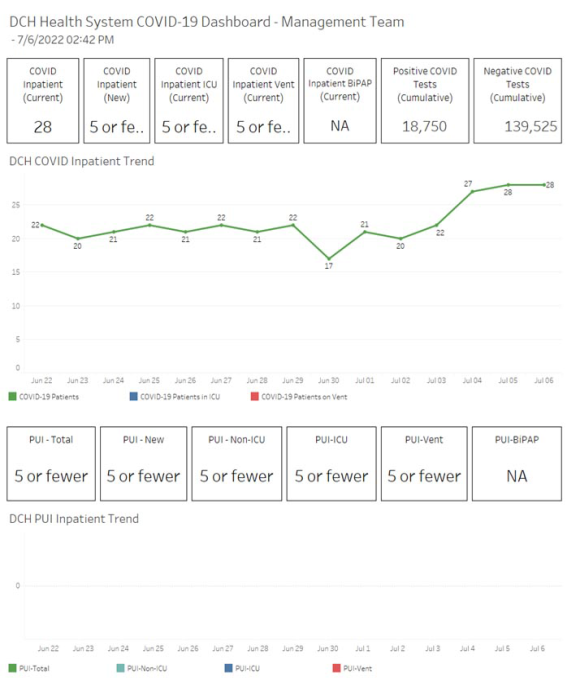Click the green COVID-19 Patients legend swatch
Viewport: 567px width, 695px height.
pyautogui.click(x=12, y=396)
